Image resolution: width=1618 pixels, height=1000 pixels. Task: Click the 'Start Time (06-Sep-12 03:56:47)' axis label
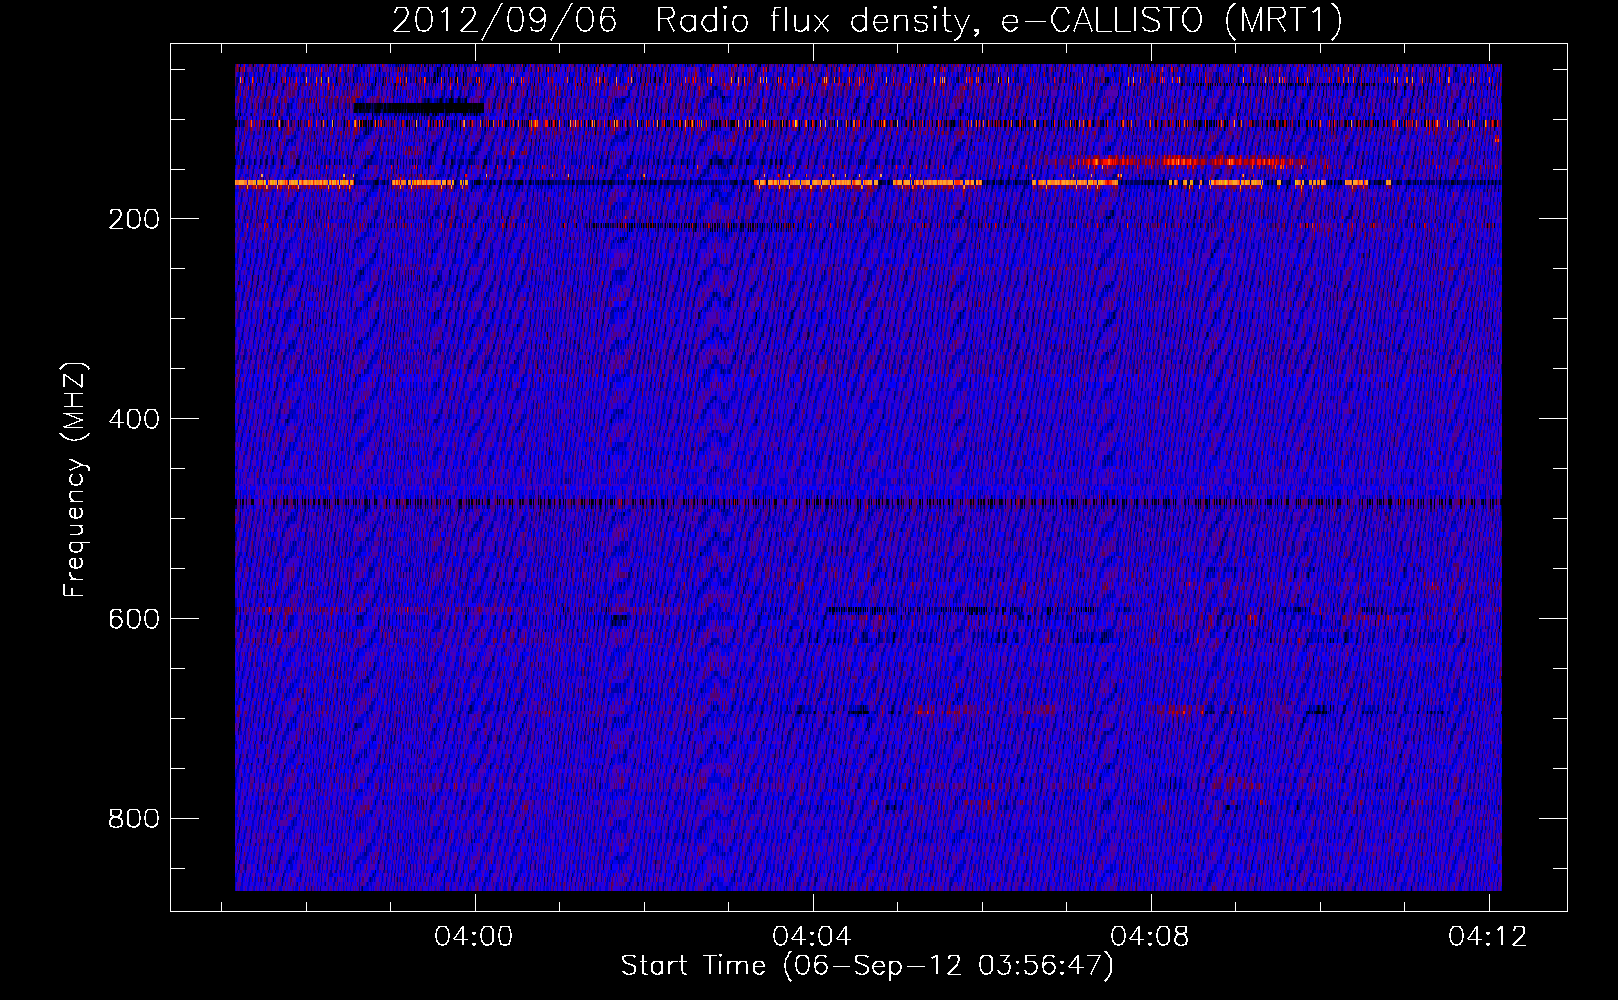click(x=867, y=966)
